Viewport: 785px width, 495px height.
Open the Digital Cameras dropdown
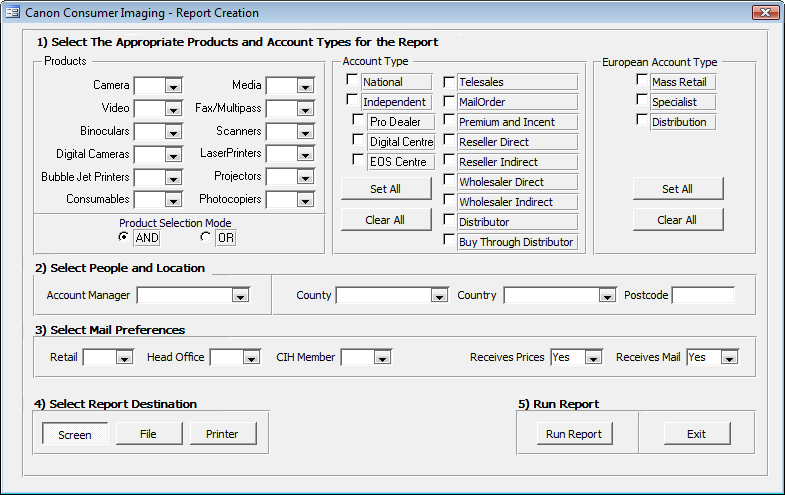pyautogui.click(x=173, y=155)
